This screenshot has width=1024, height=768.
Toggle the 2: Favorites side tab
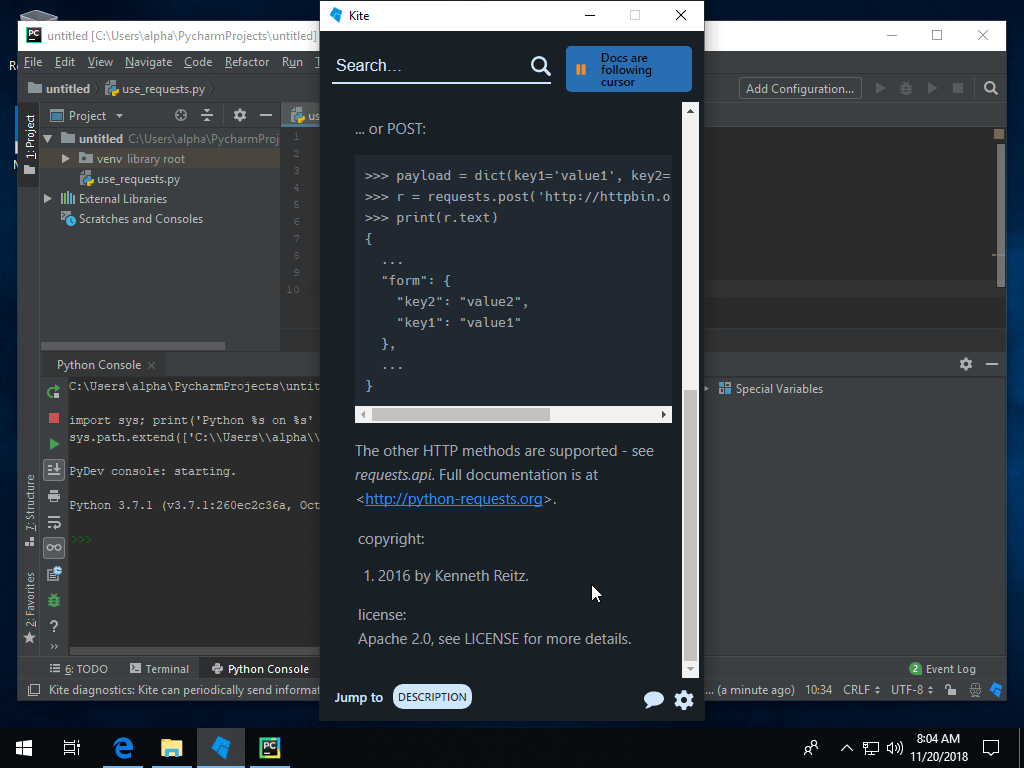coord(29,607)
